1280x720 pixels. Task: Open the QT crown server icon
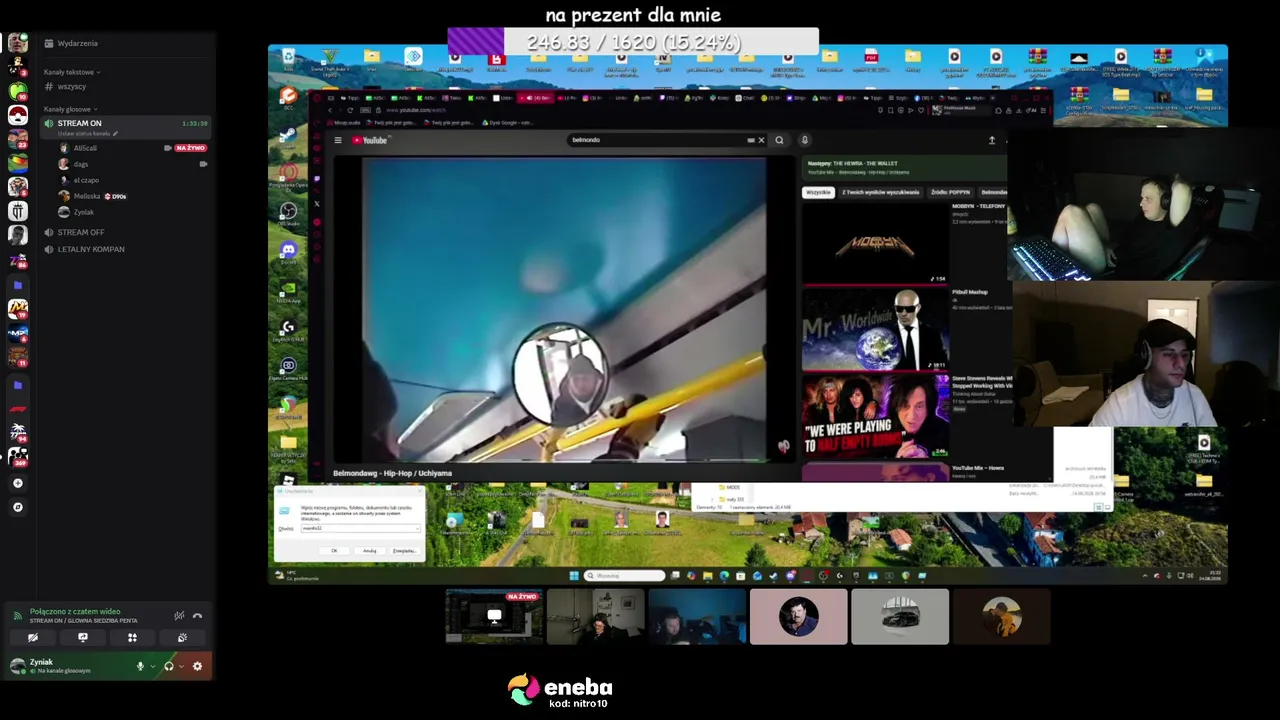18,211
